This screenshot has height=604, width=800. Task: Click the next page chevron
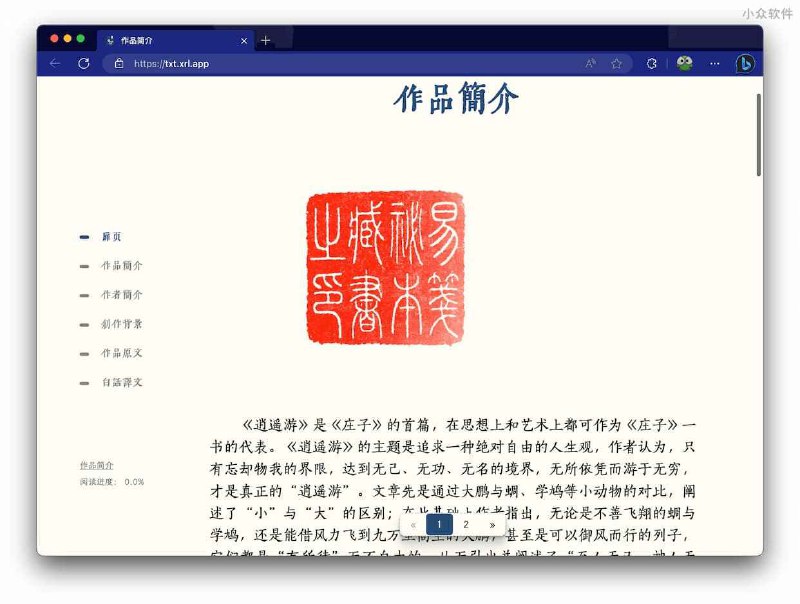(x=493, y=524)
